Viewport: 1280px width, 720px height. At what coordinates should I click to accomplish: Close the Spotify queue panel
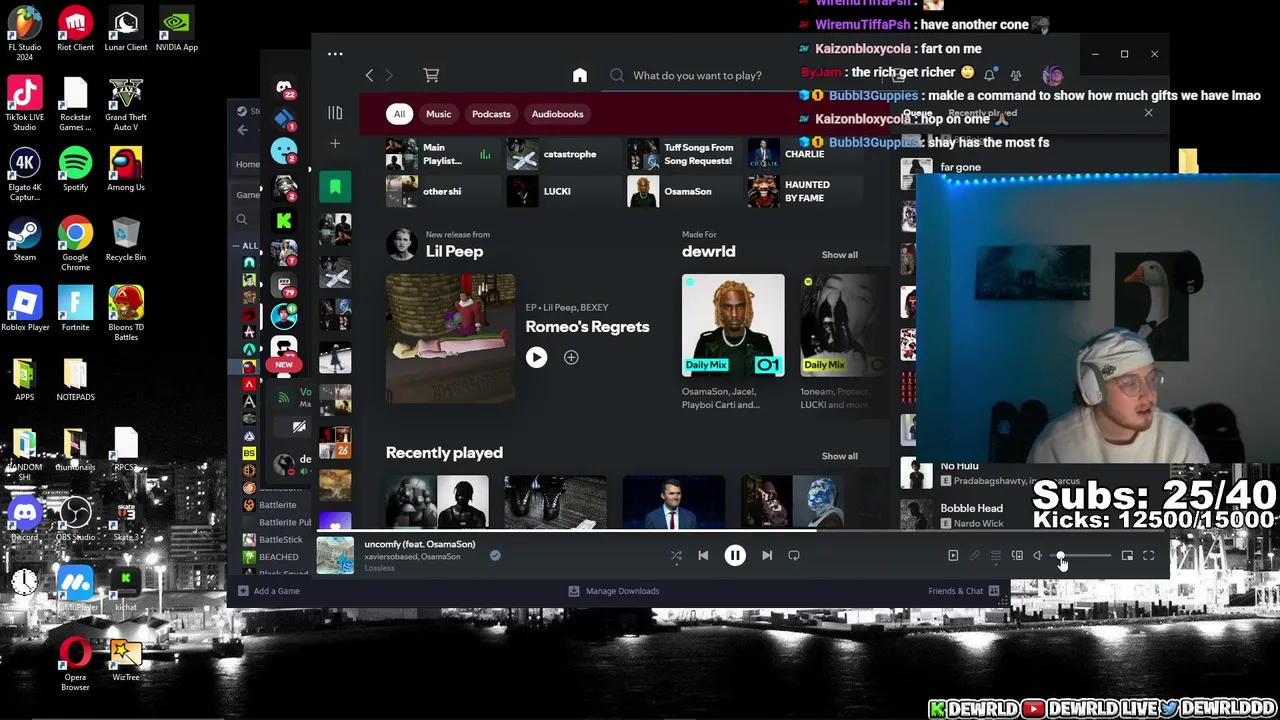tap(1148, 113)
